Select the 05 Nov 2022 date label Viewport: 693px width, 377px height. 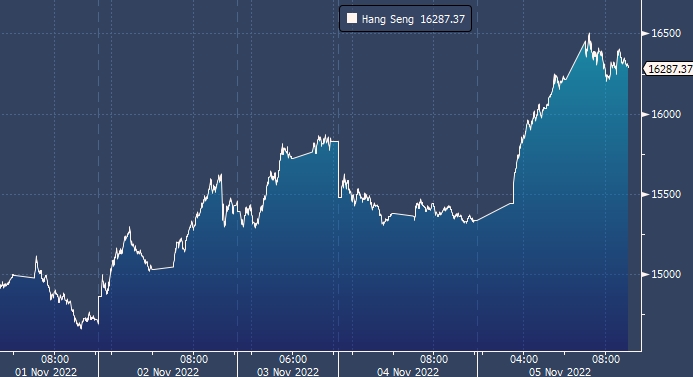[560, 372]
